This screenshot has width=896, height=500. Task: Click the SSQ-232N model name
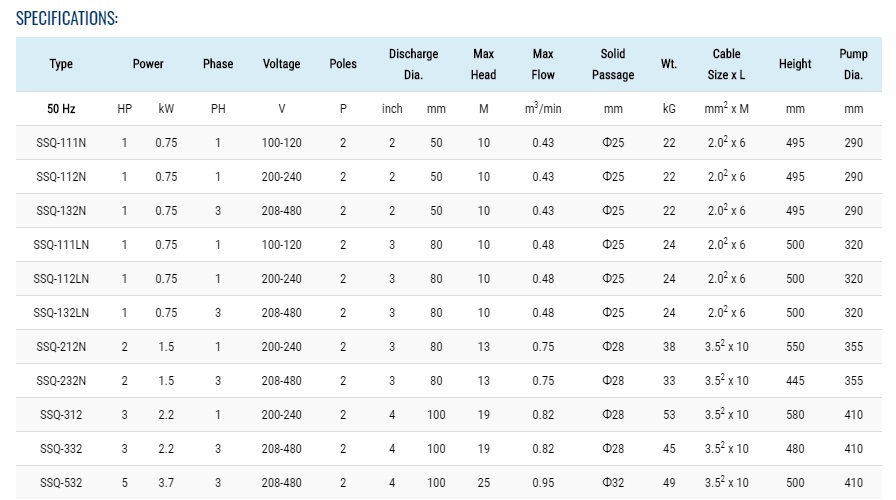point(61,381)
